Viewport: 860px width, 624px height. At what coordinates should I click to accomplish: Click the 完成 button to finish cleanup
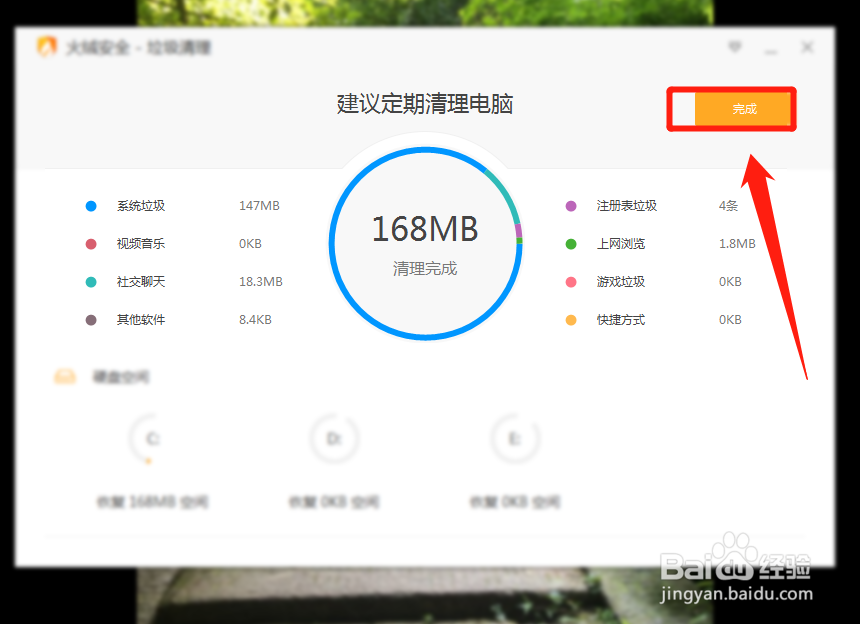pyautogui.click(x=742, y=109)
